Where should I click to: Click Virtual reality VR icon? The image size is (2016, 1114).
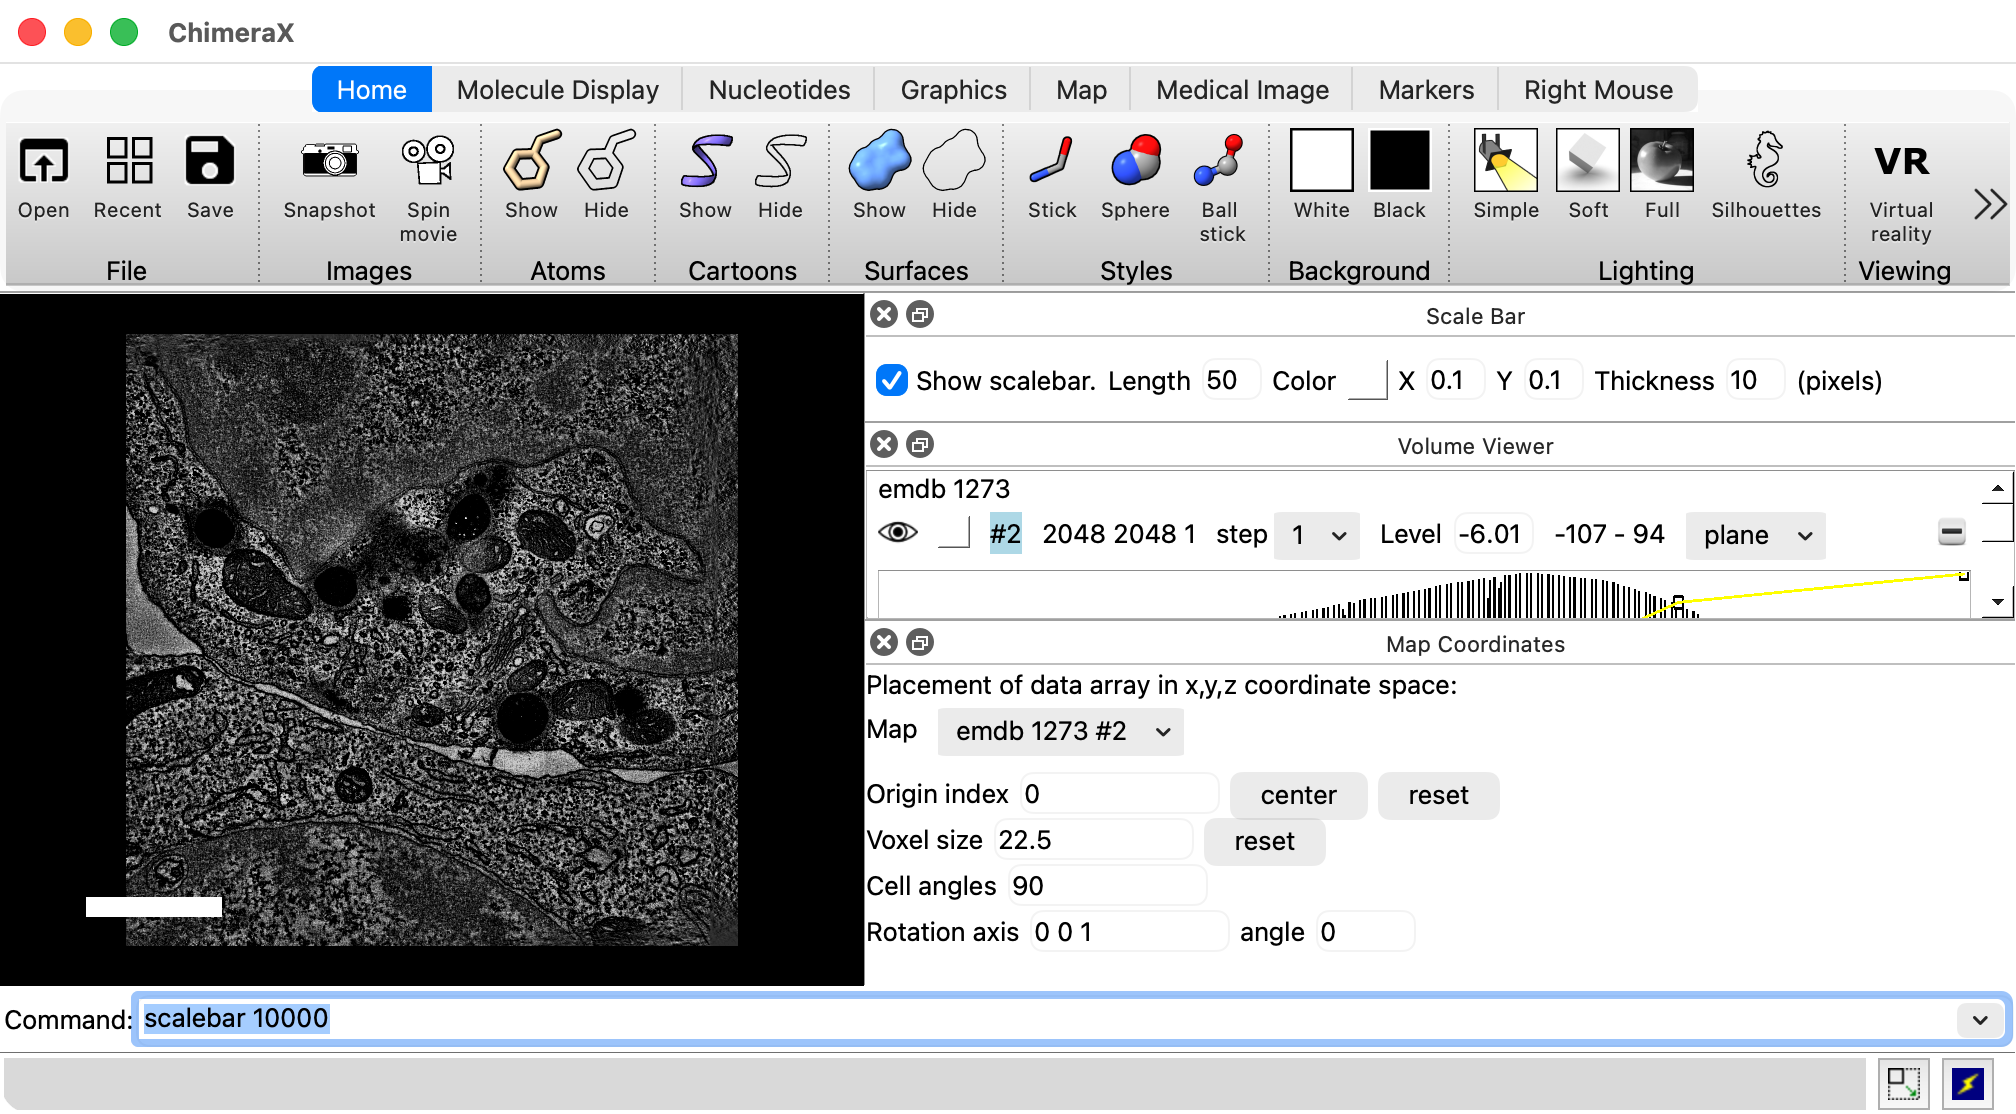point(1901,162)
